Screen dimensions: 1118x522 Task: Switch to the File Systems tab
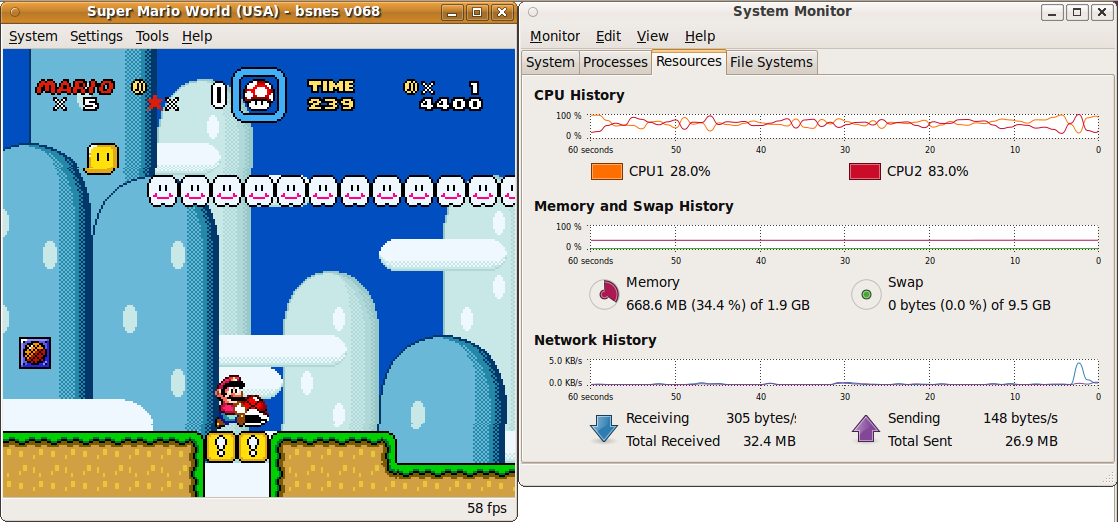pyautogui.click(x=771, y=62)
